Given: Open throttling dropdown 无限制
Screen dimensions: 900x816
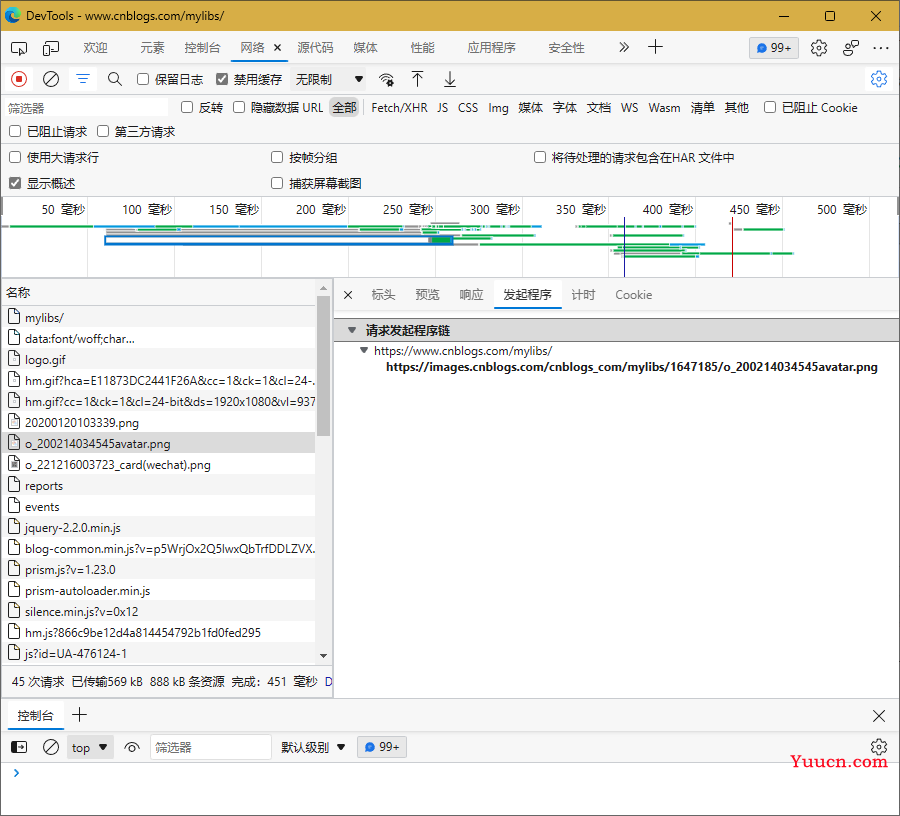Looking at the screenshot, I should click(x=329, y=79).
